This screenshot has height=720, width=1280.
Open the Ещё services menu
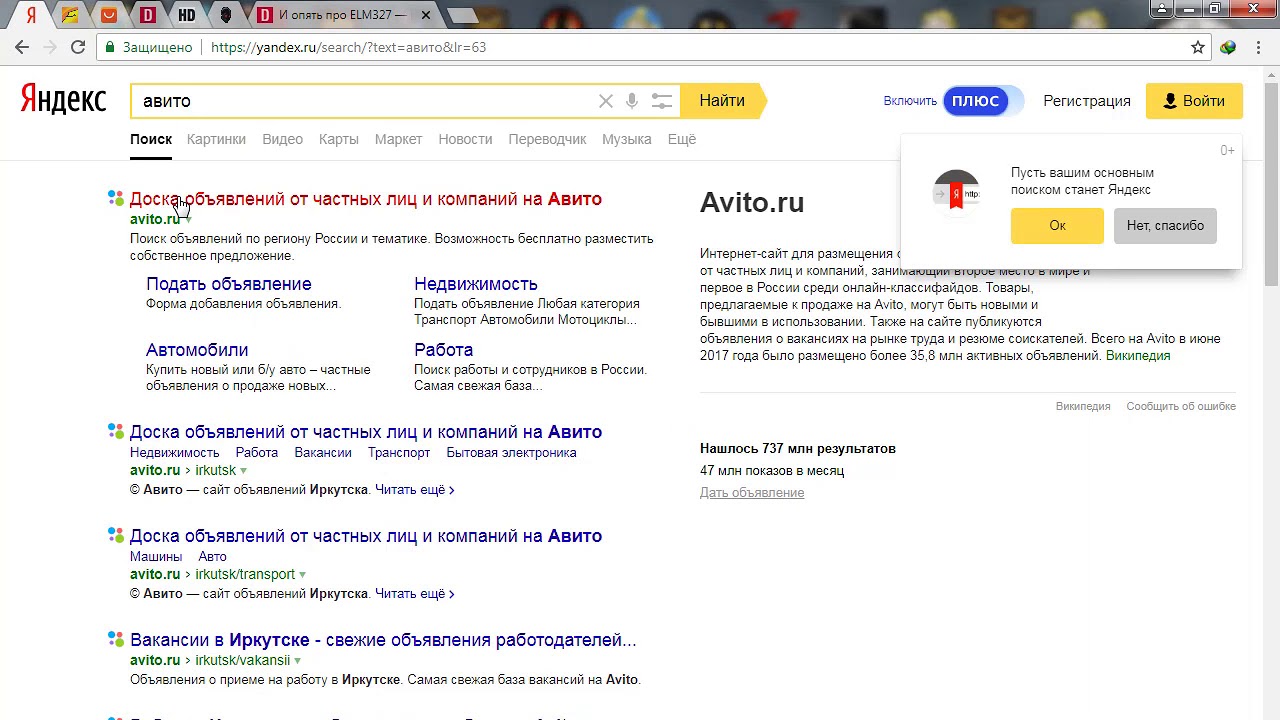[x=682, y=139]
